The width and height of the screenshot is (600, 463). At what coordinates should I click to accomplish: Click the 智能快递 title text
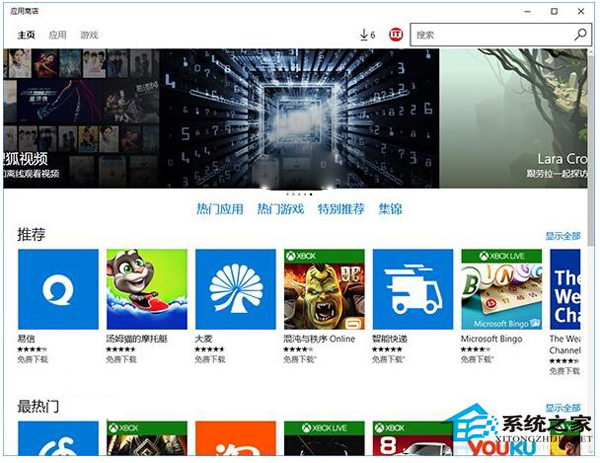click(390, 339)
